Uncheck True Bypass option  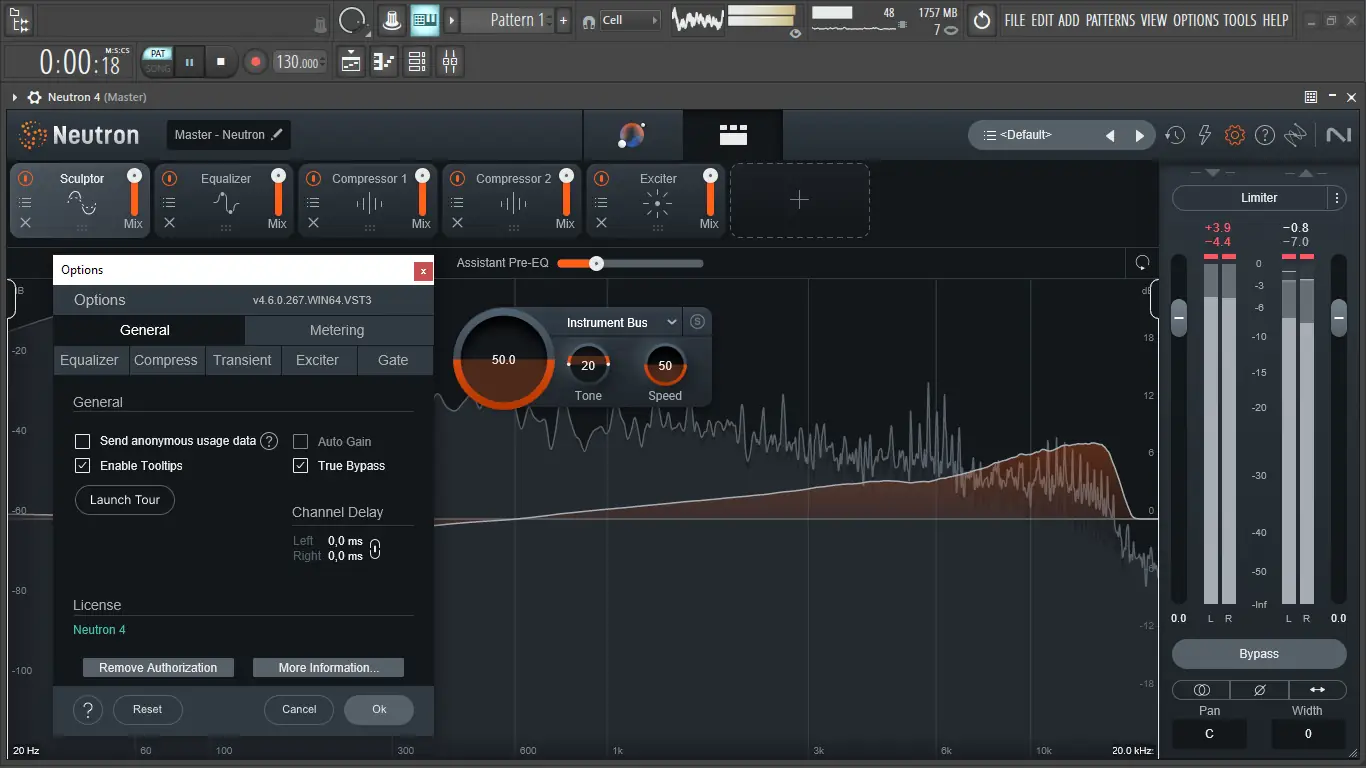click(x=300, y=466)
